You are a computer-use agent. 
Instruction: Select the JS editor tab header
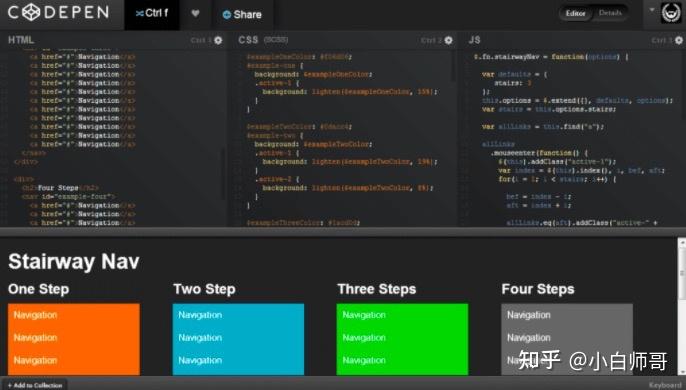coord(474,40)
